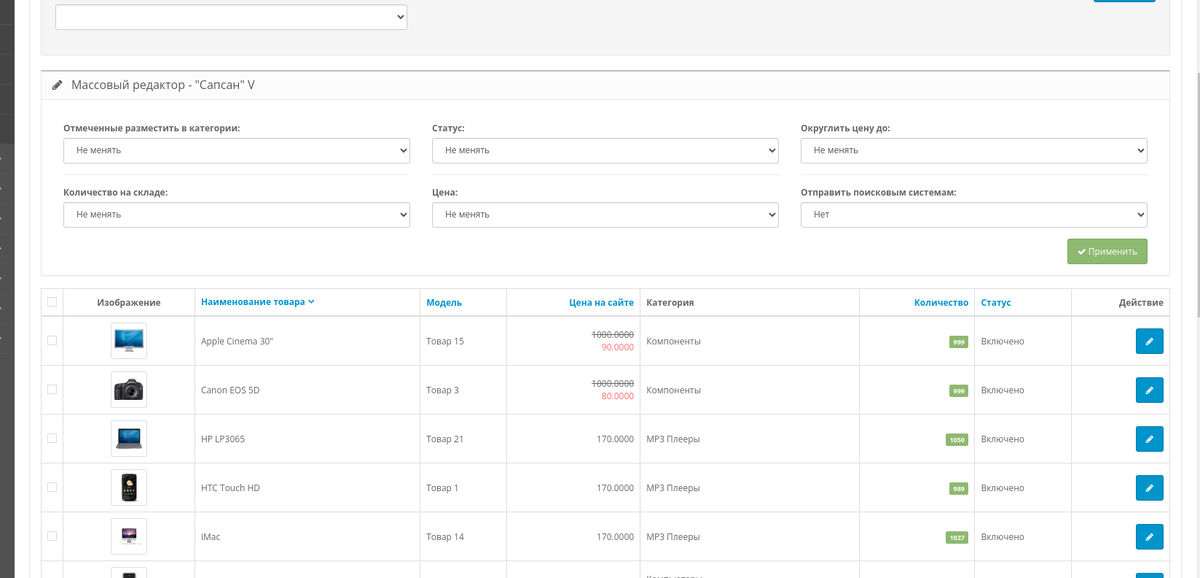
Task: Click 'MP3 Плееры' category in iMac row
Action: pos(673,537)
